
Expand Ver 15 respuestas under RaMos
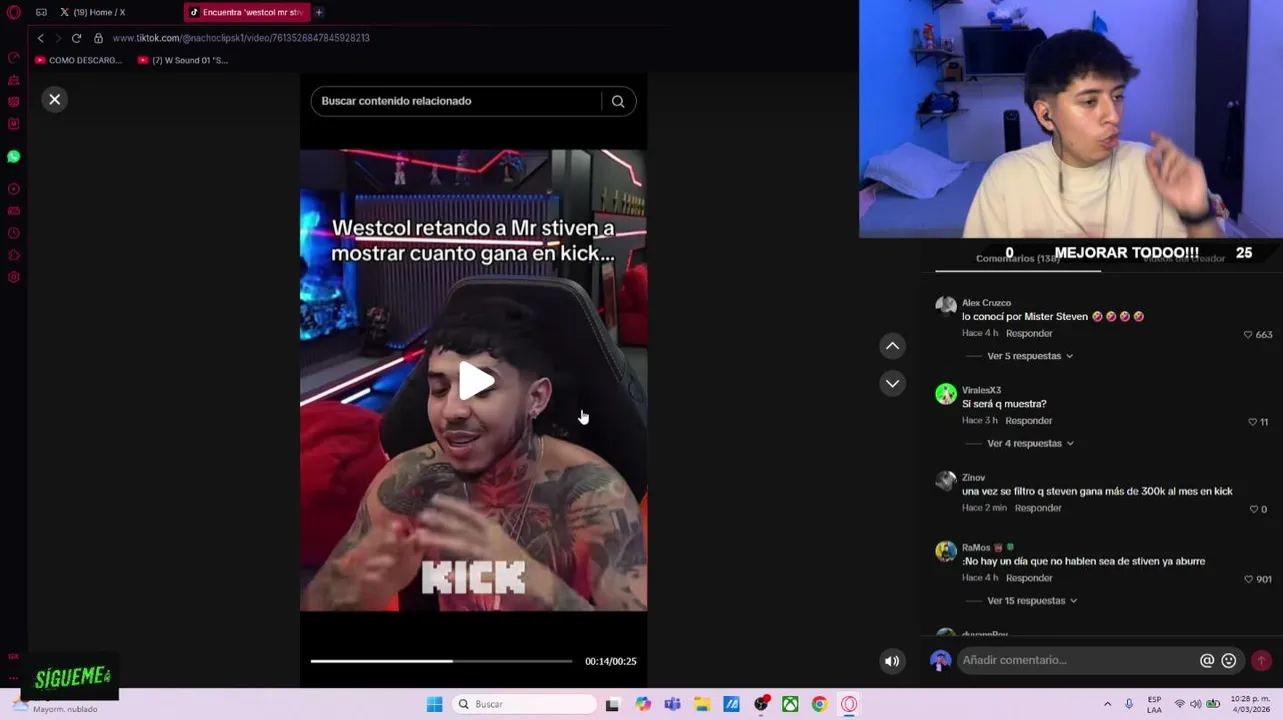pos(1032,601)
